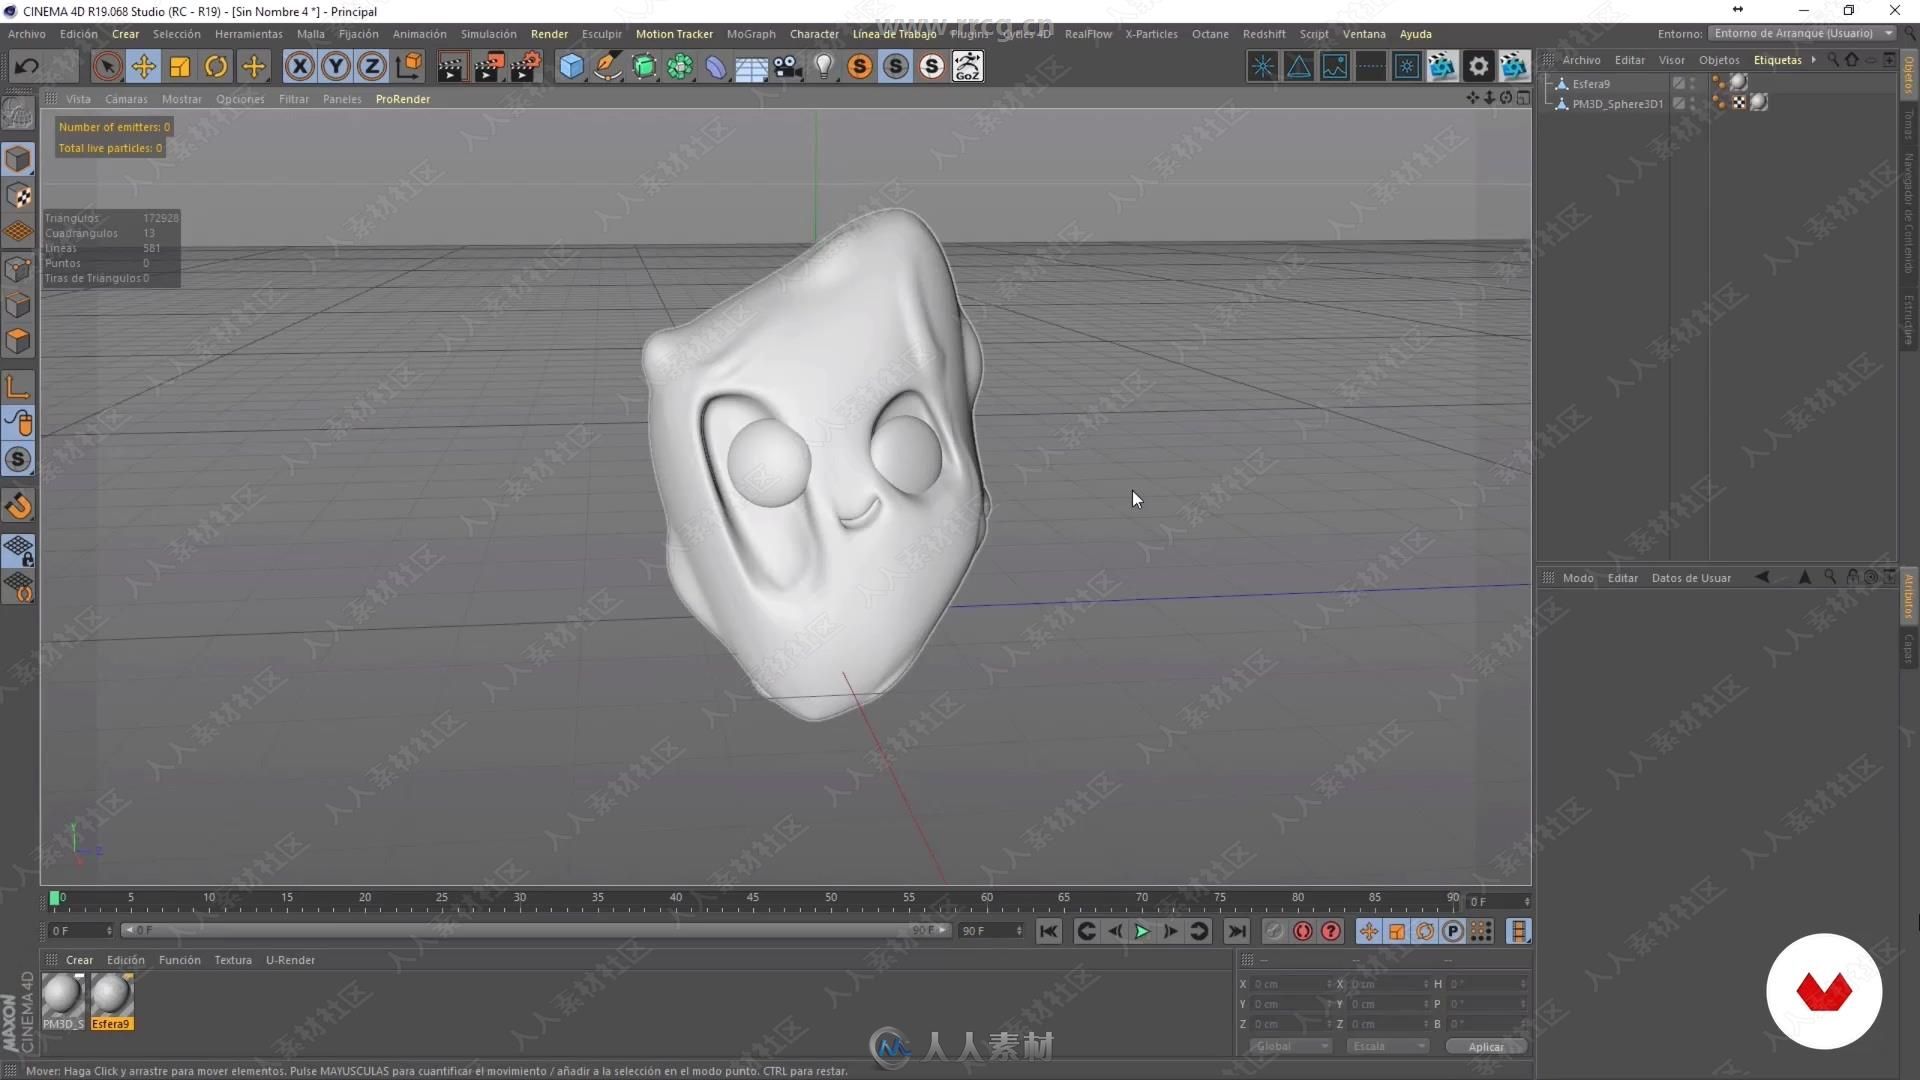The image size is (1920, 1080).
Task: Click the Coordinate System cube-axis icon
Action: click(x=408, y=67)
